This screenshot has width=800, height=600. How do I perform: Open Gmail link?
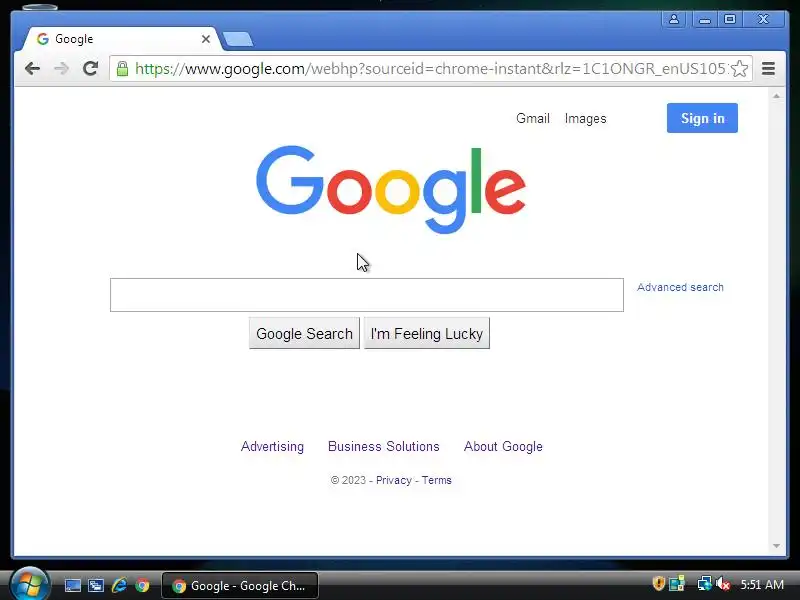[x=533, y=118]
